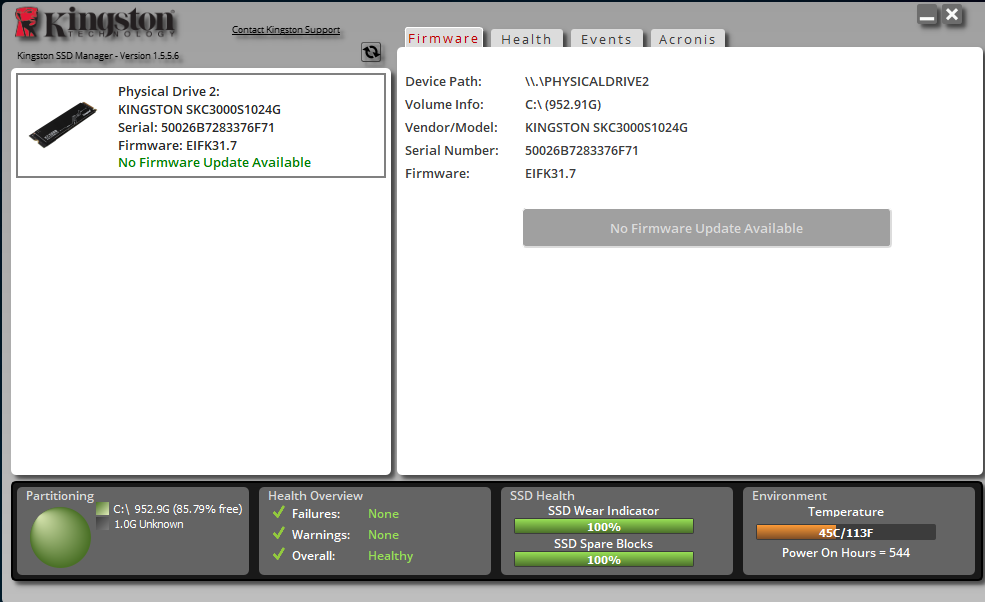Viewport: 985px width, 602px height.
Task: Open the Events tab
Action: [x=606, y=39]
